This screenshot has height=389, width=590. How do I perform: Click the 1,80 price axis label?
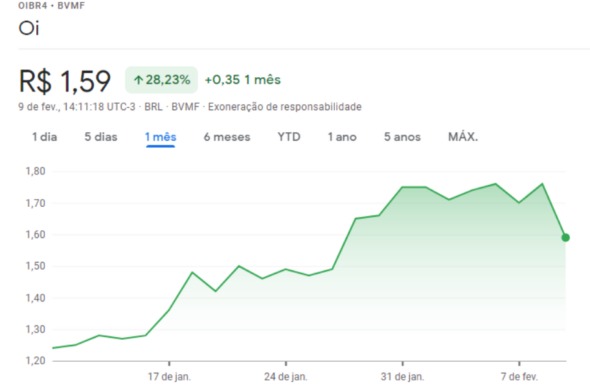(x=35, y=171)
